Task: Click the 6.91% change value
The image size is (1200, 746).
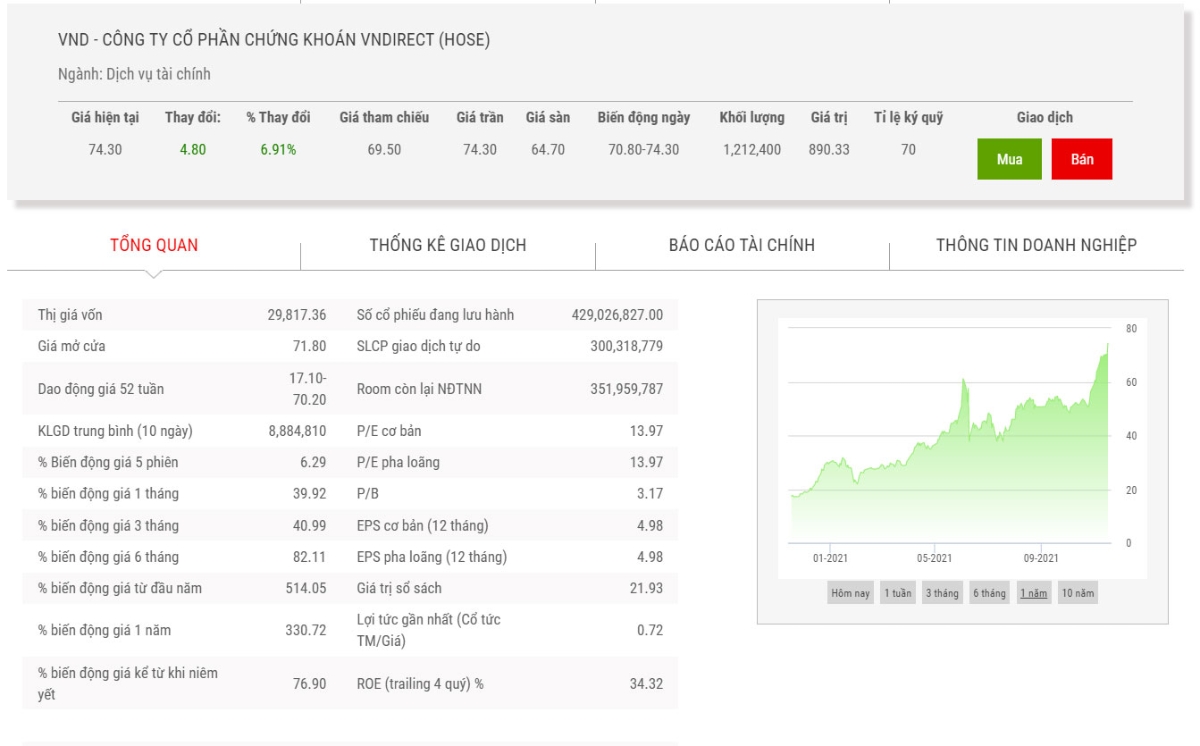Action: click(x=278, y=150)
